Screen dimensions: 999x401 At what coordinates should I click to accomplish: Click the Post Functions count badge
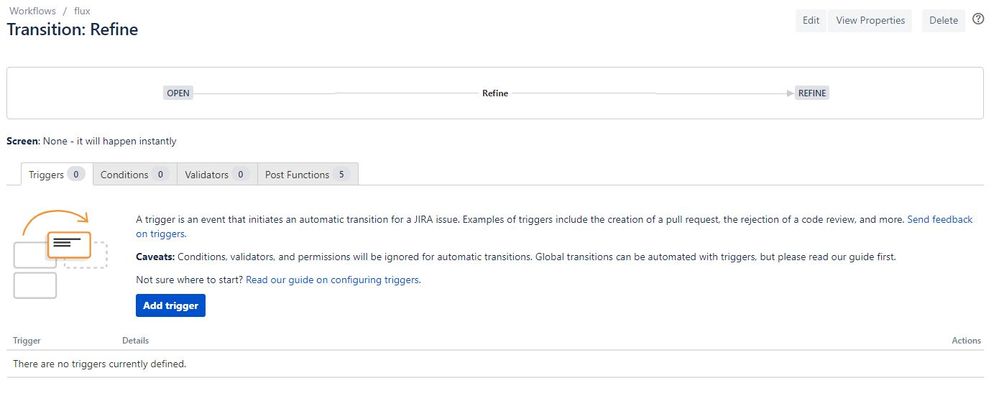point(341,174)
